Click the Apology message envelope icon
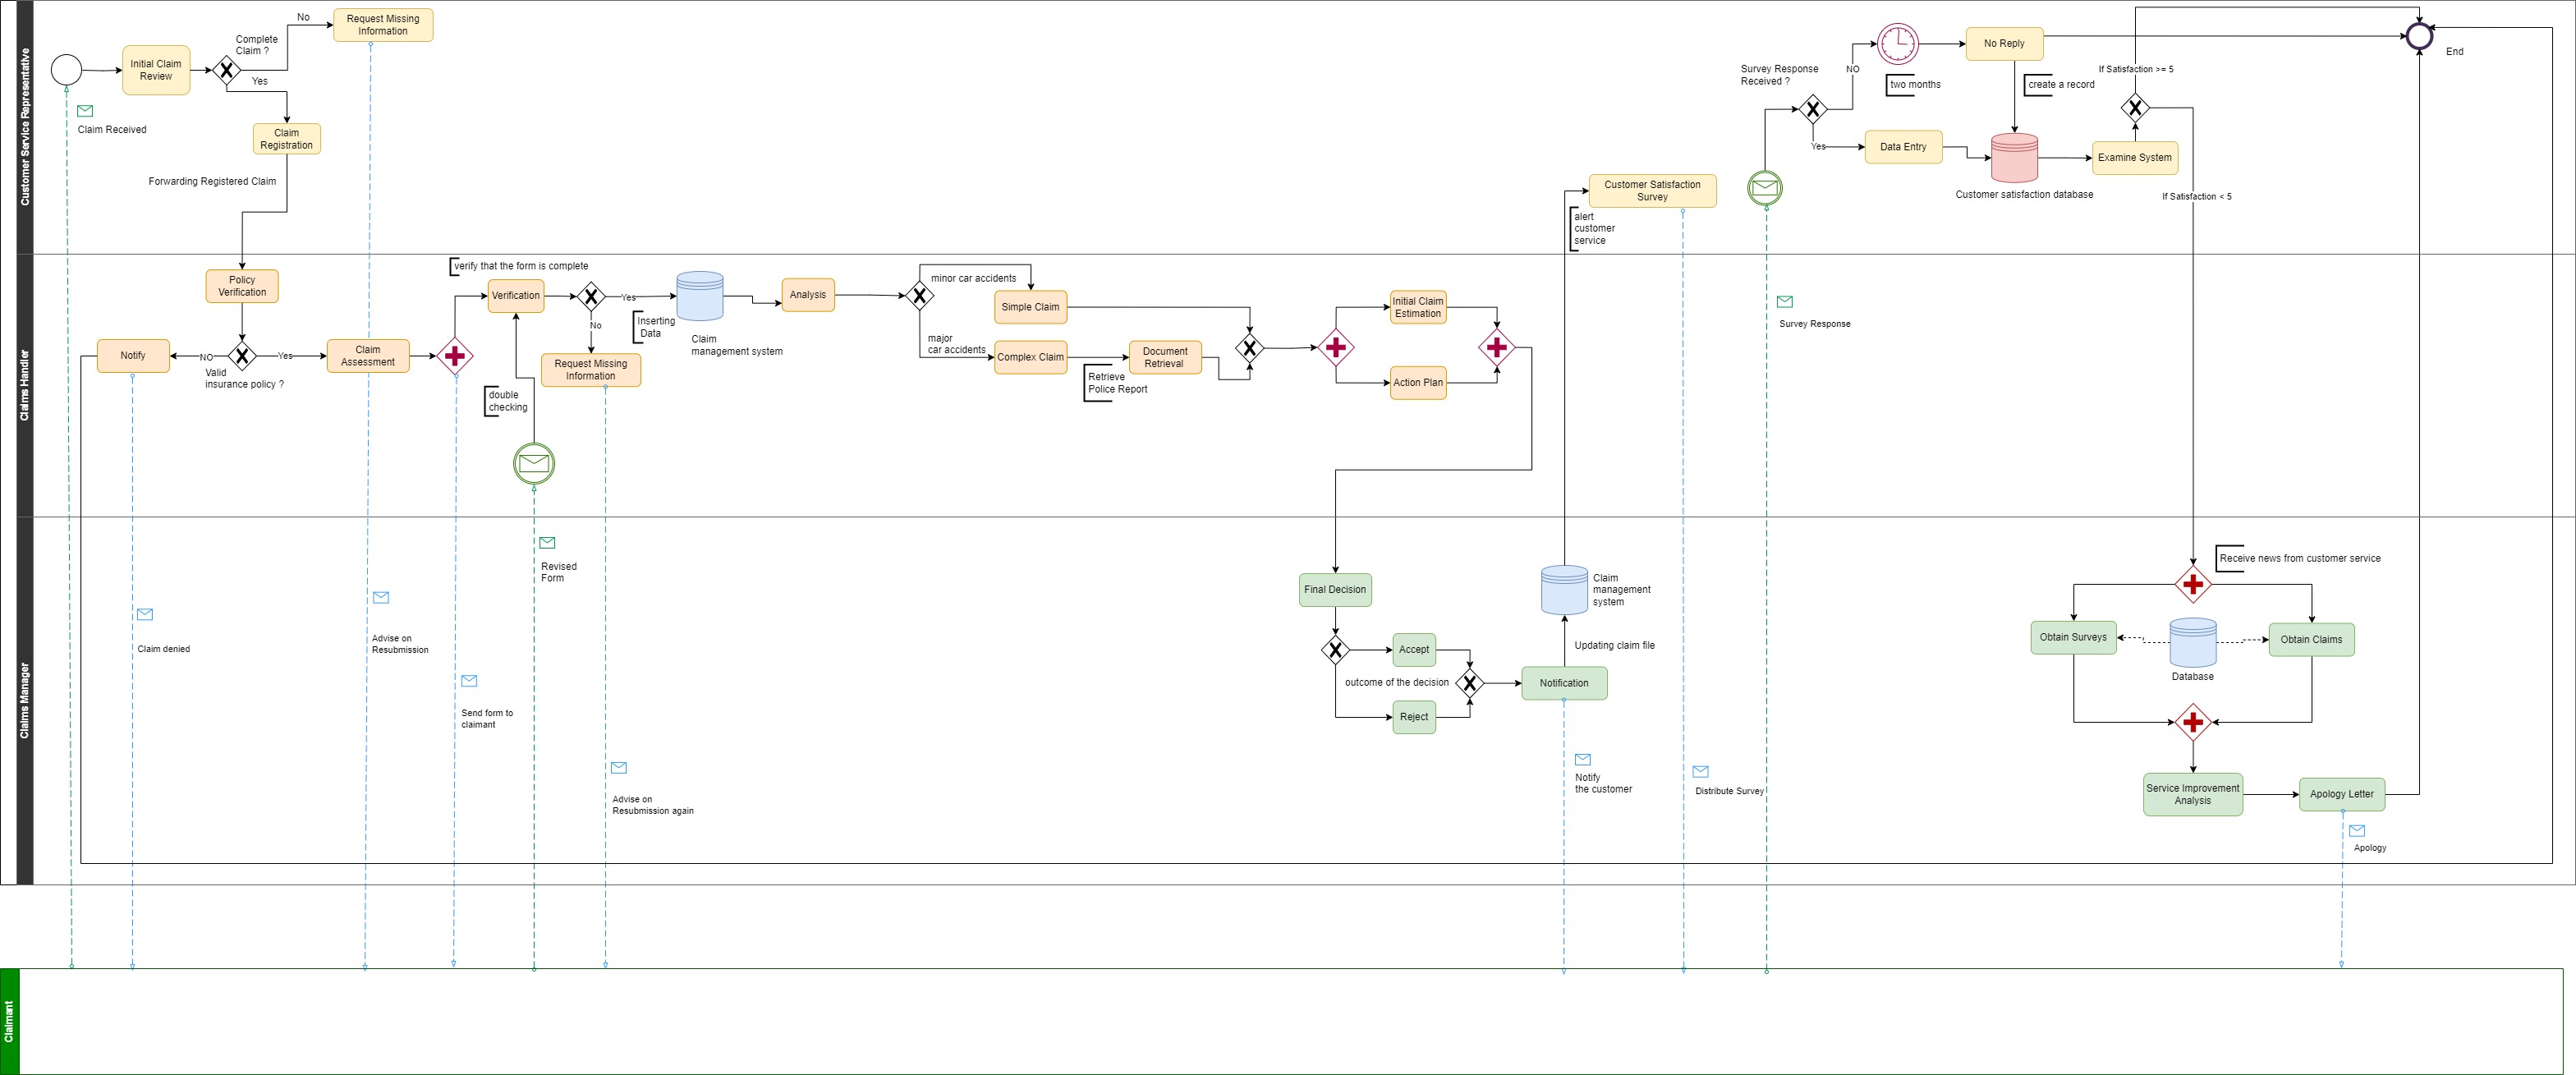This screenshot has width=2576, height=1075. [x=2357, y=830]
